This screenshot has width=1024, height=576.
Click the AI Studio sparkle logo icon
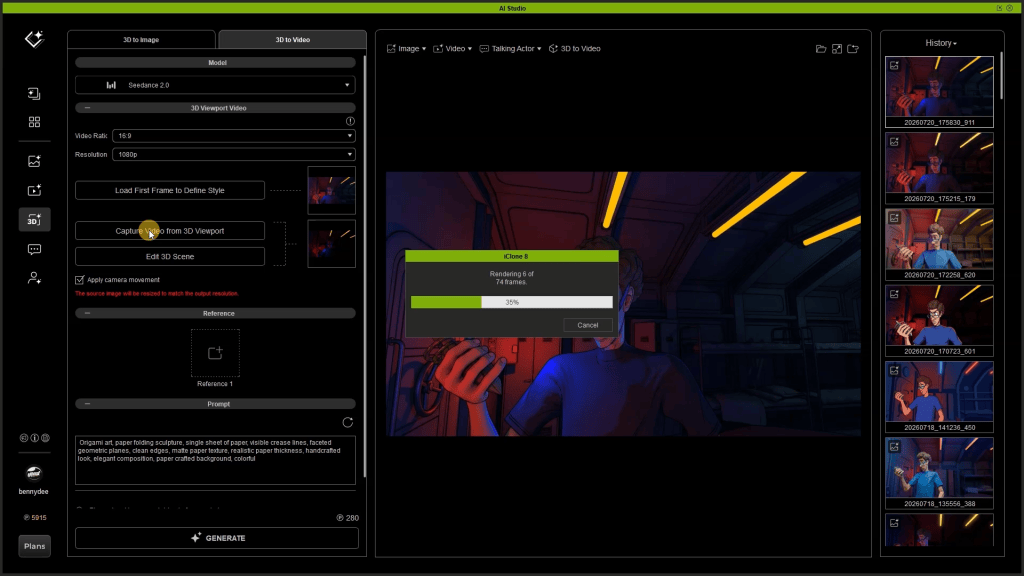coord(34,39)
